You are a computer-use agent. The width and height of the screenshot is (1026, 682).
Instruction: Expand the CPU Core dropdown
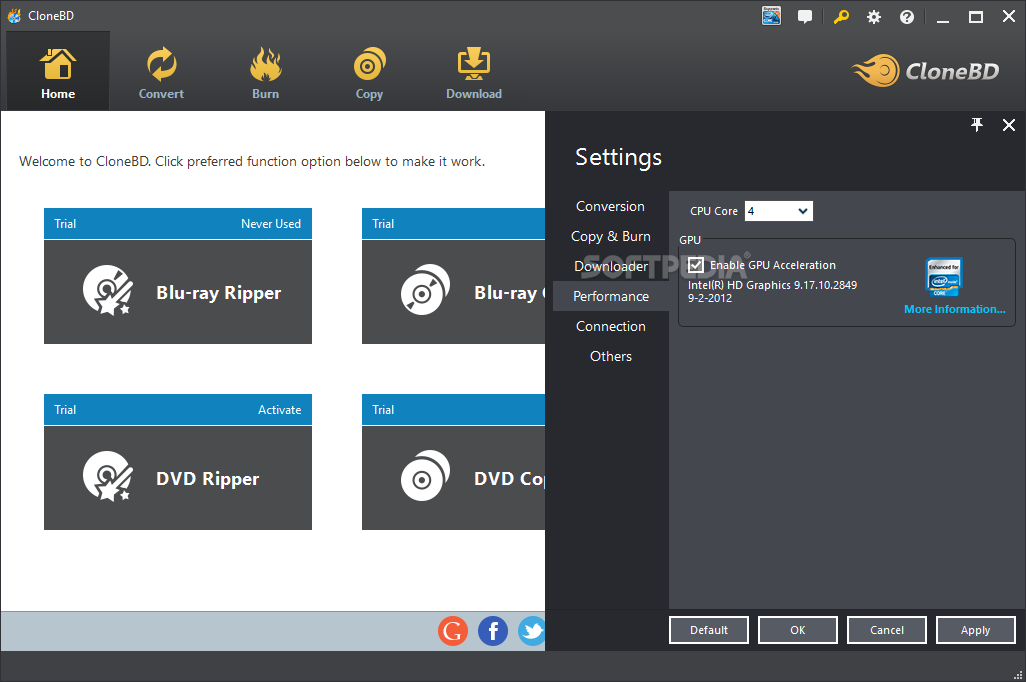pos(779,211)
